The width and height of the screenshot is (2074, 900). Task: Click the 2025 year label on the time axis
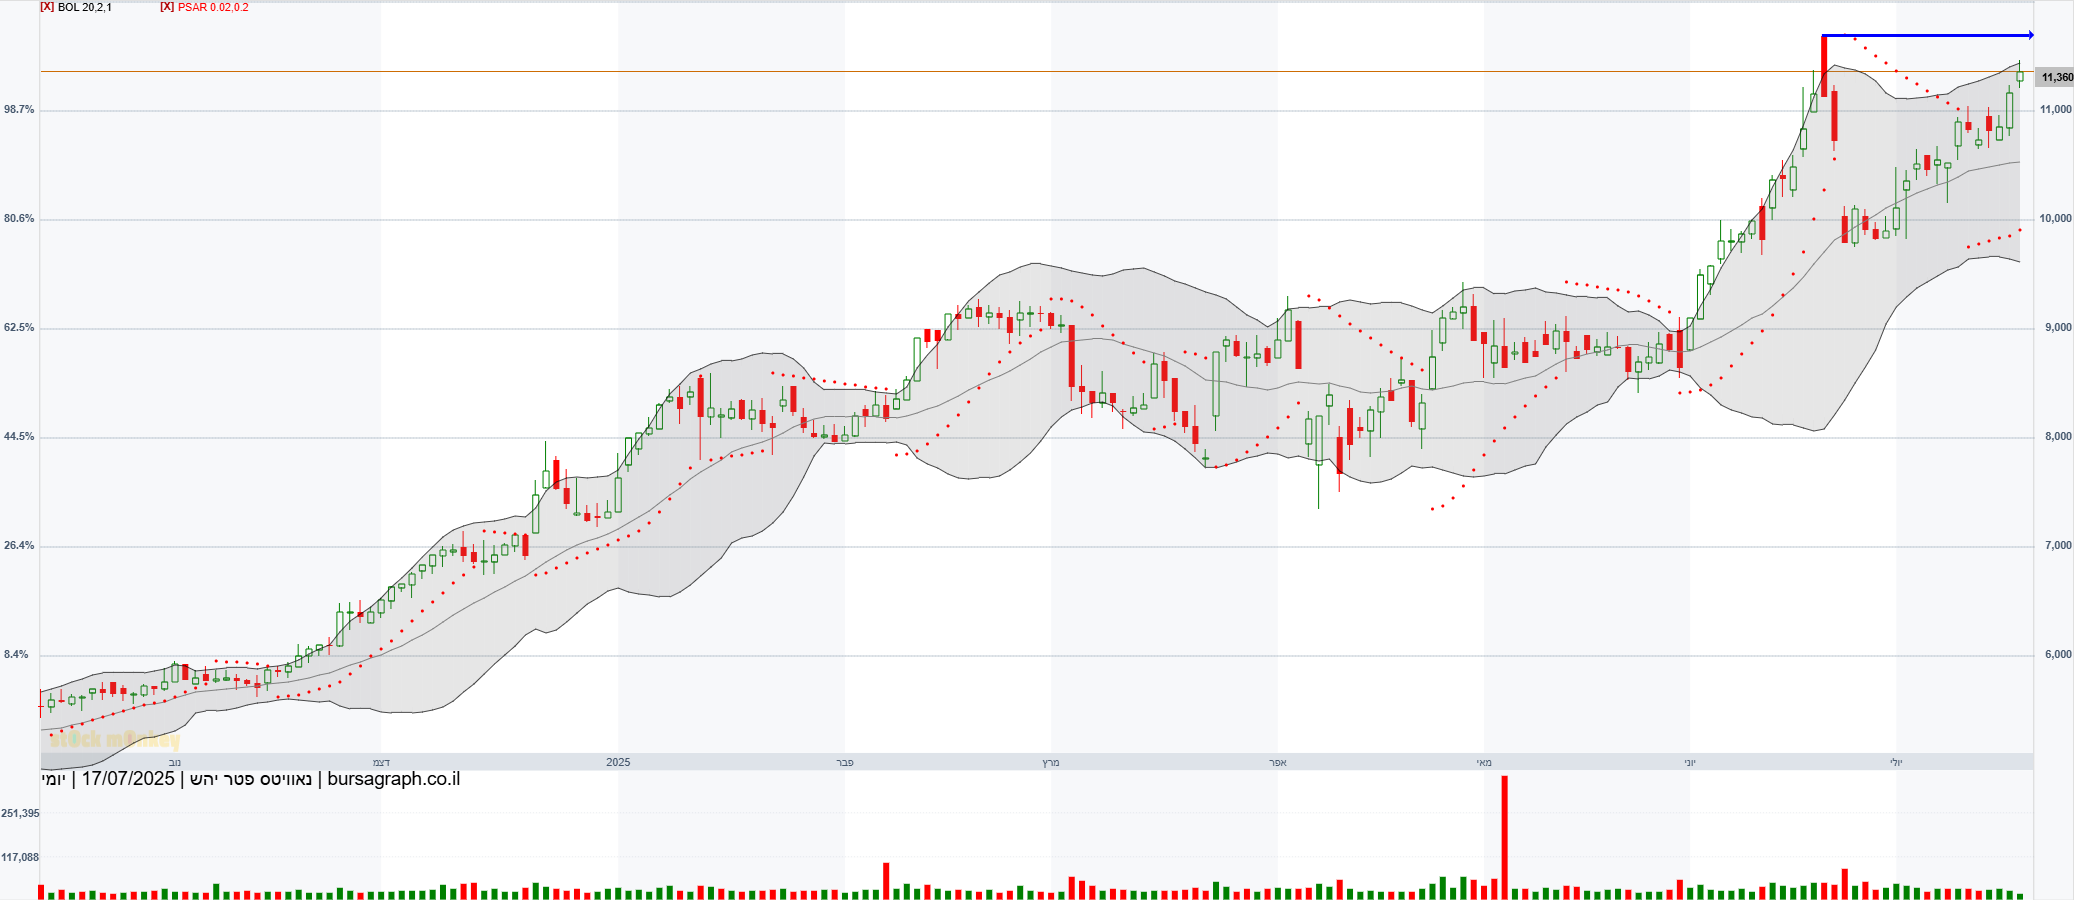click(x=618, y=762)
